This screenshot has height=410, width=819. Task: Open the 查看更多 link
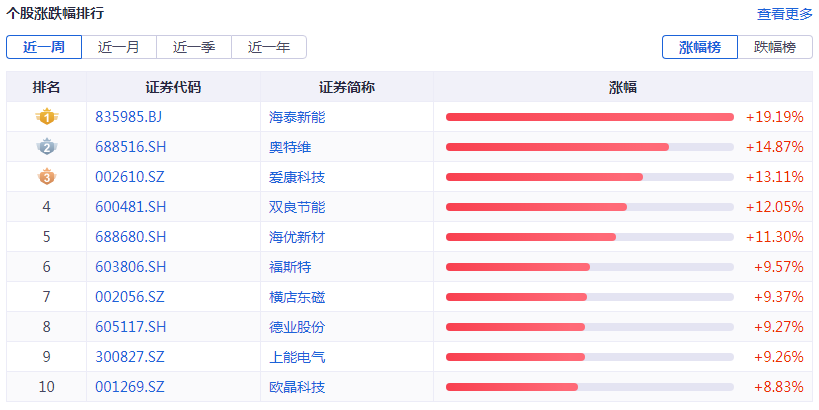click(785, 14)
